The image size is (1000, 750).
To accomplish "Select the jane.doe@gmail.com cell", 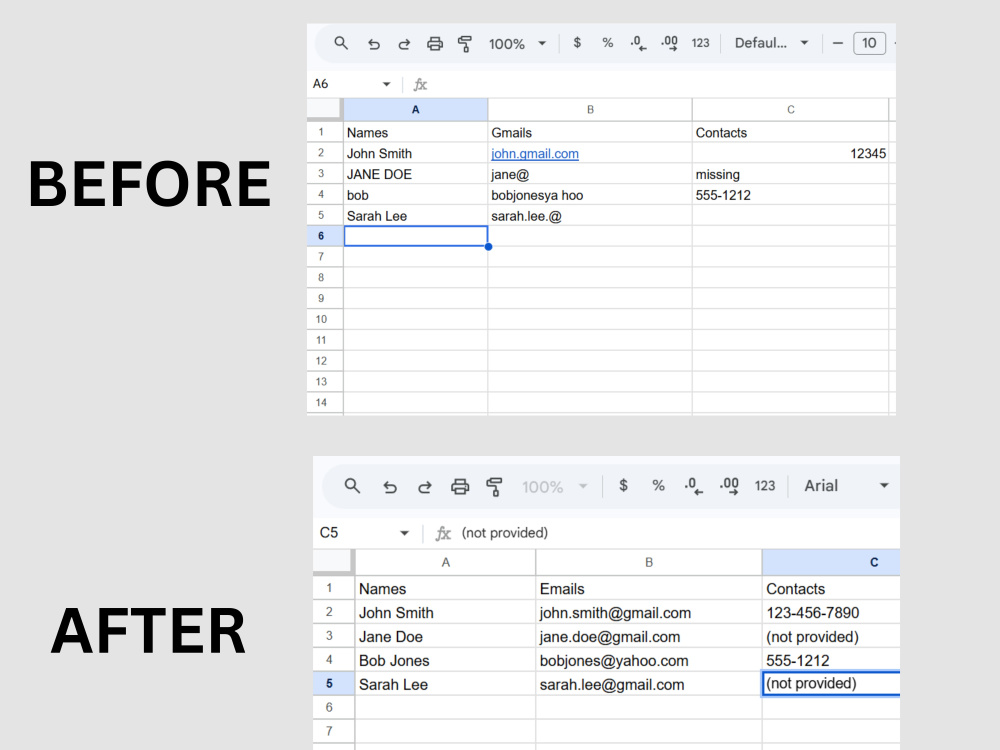I will 649,636.
